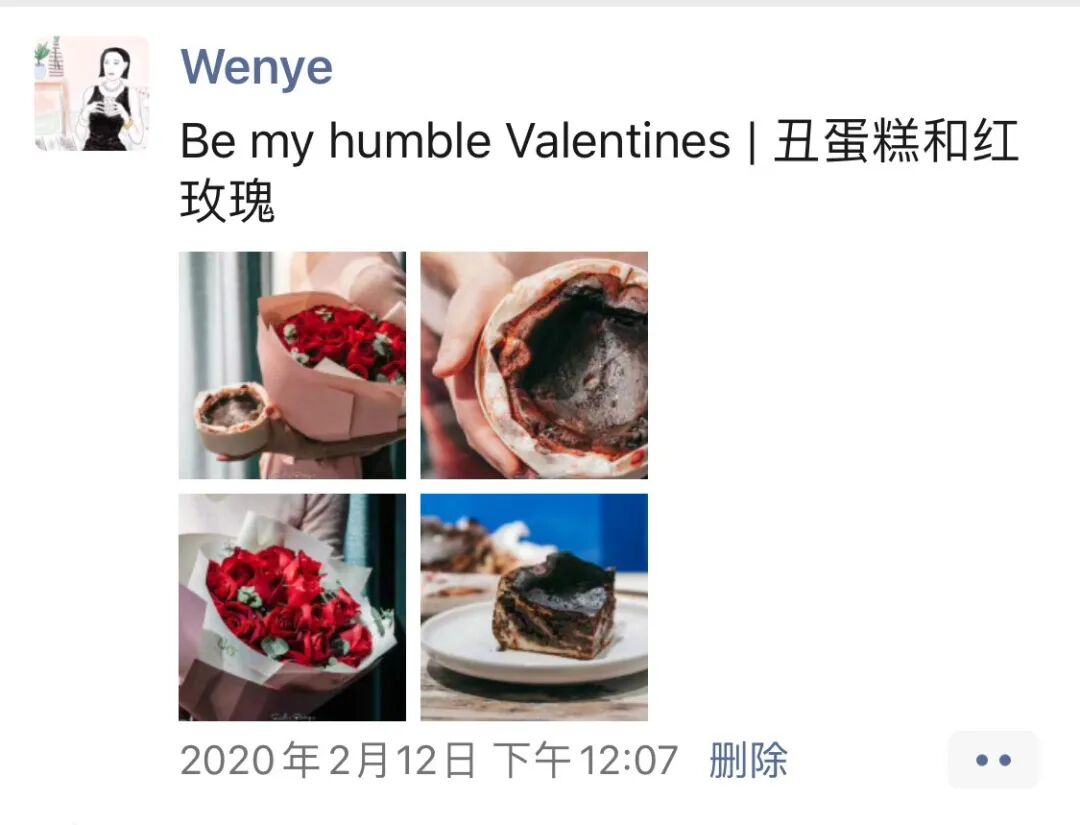The image size is (1080, 825).
Task: Open the Wenye username link
Action: point(256,67)
